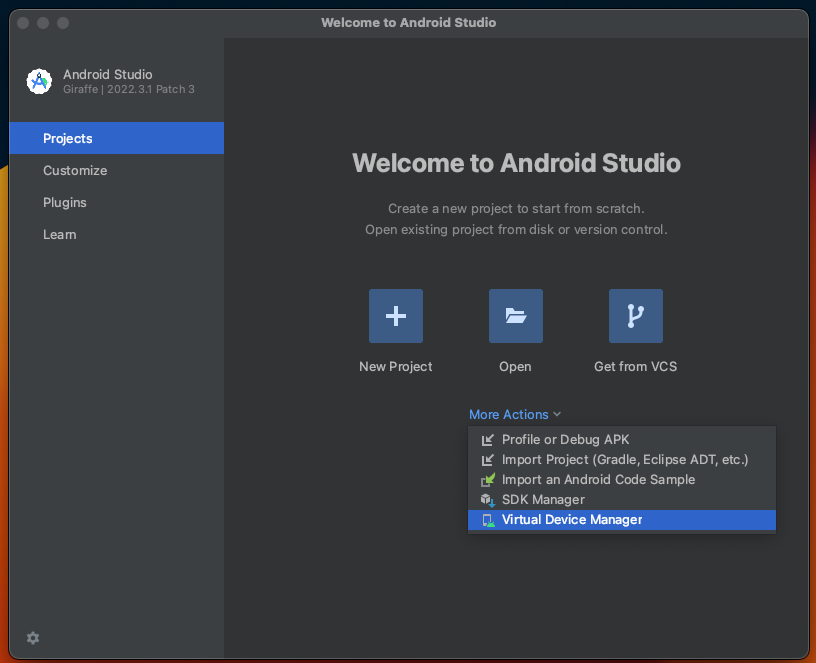Click the Virtual Device Manager phone icon

pos(488,520)
